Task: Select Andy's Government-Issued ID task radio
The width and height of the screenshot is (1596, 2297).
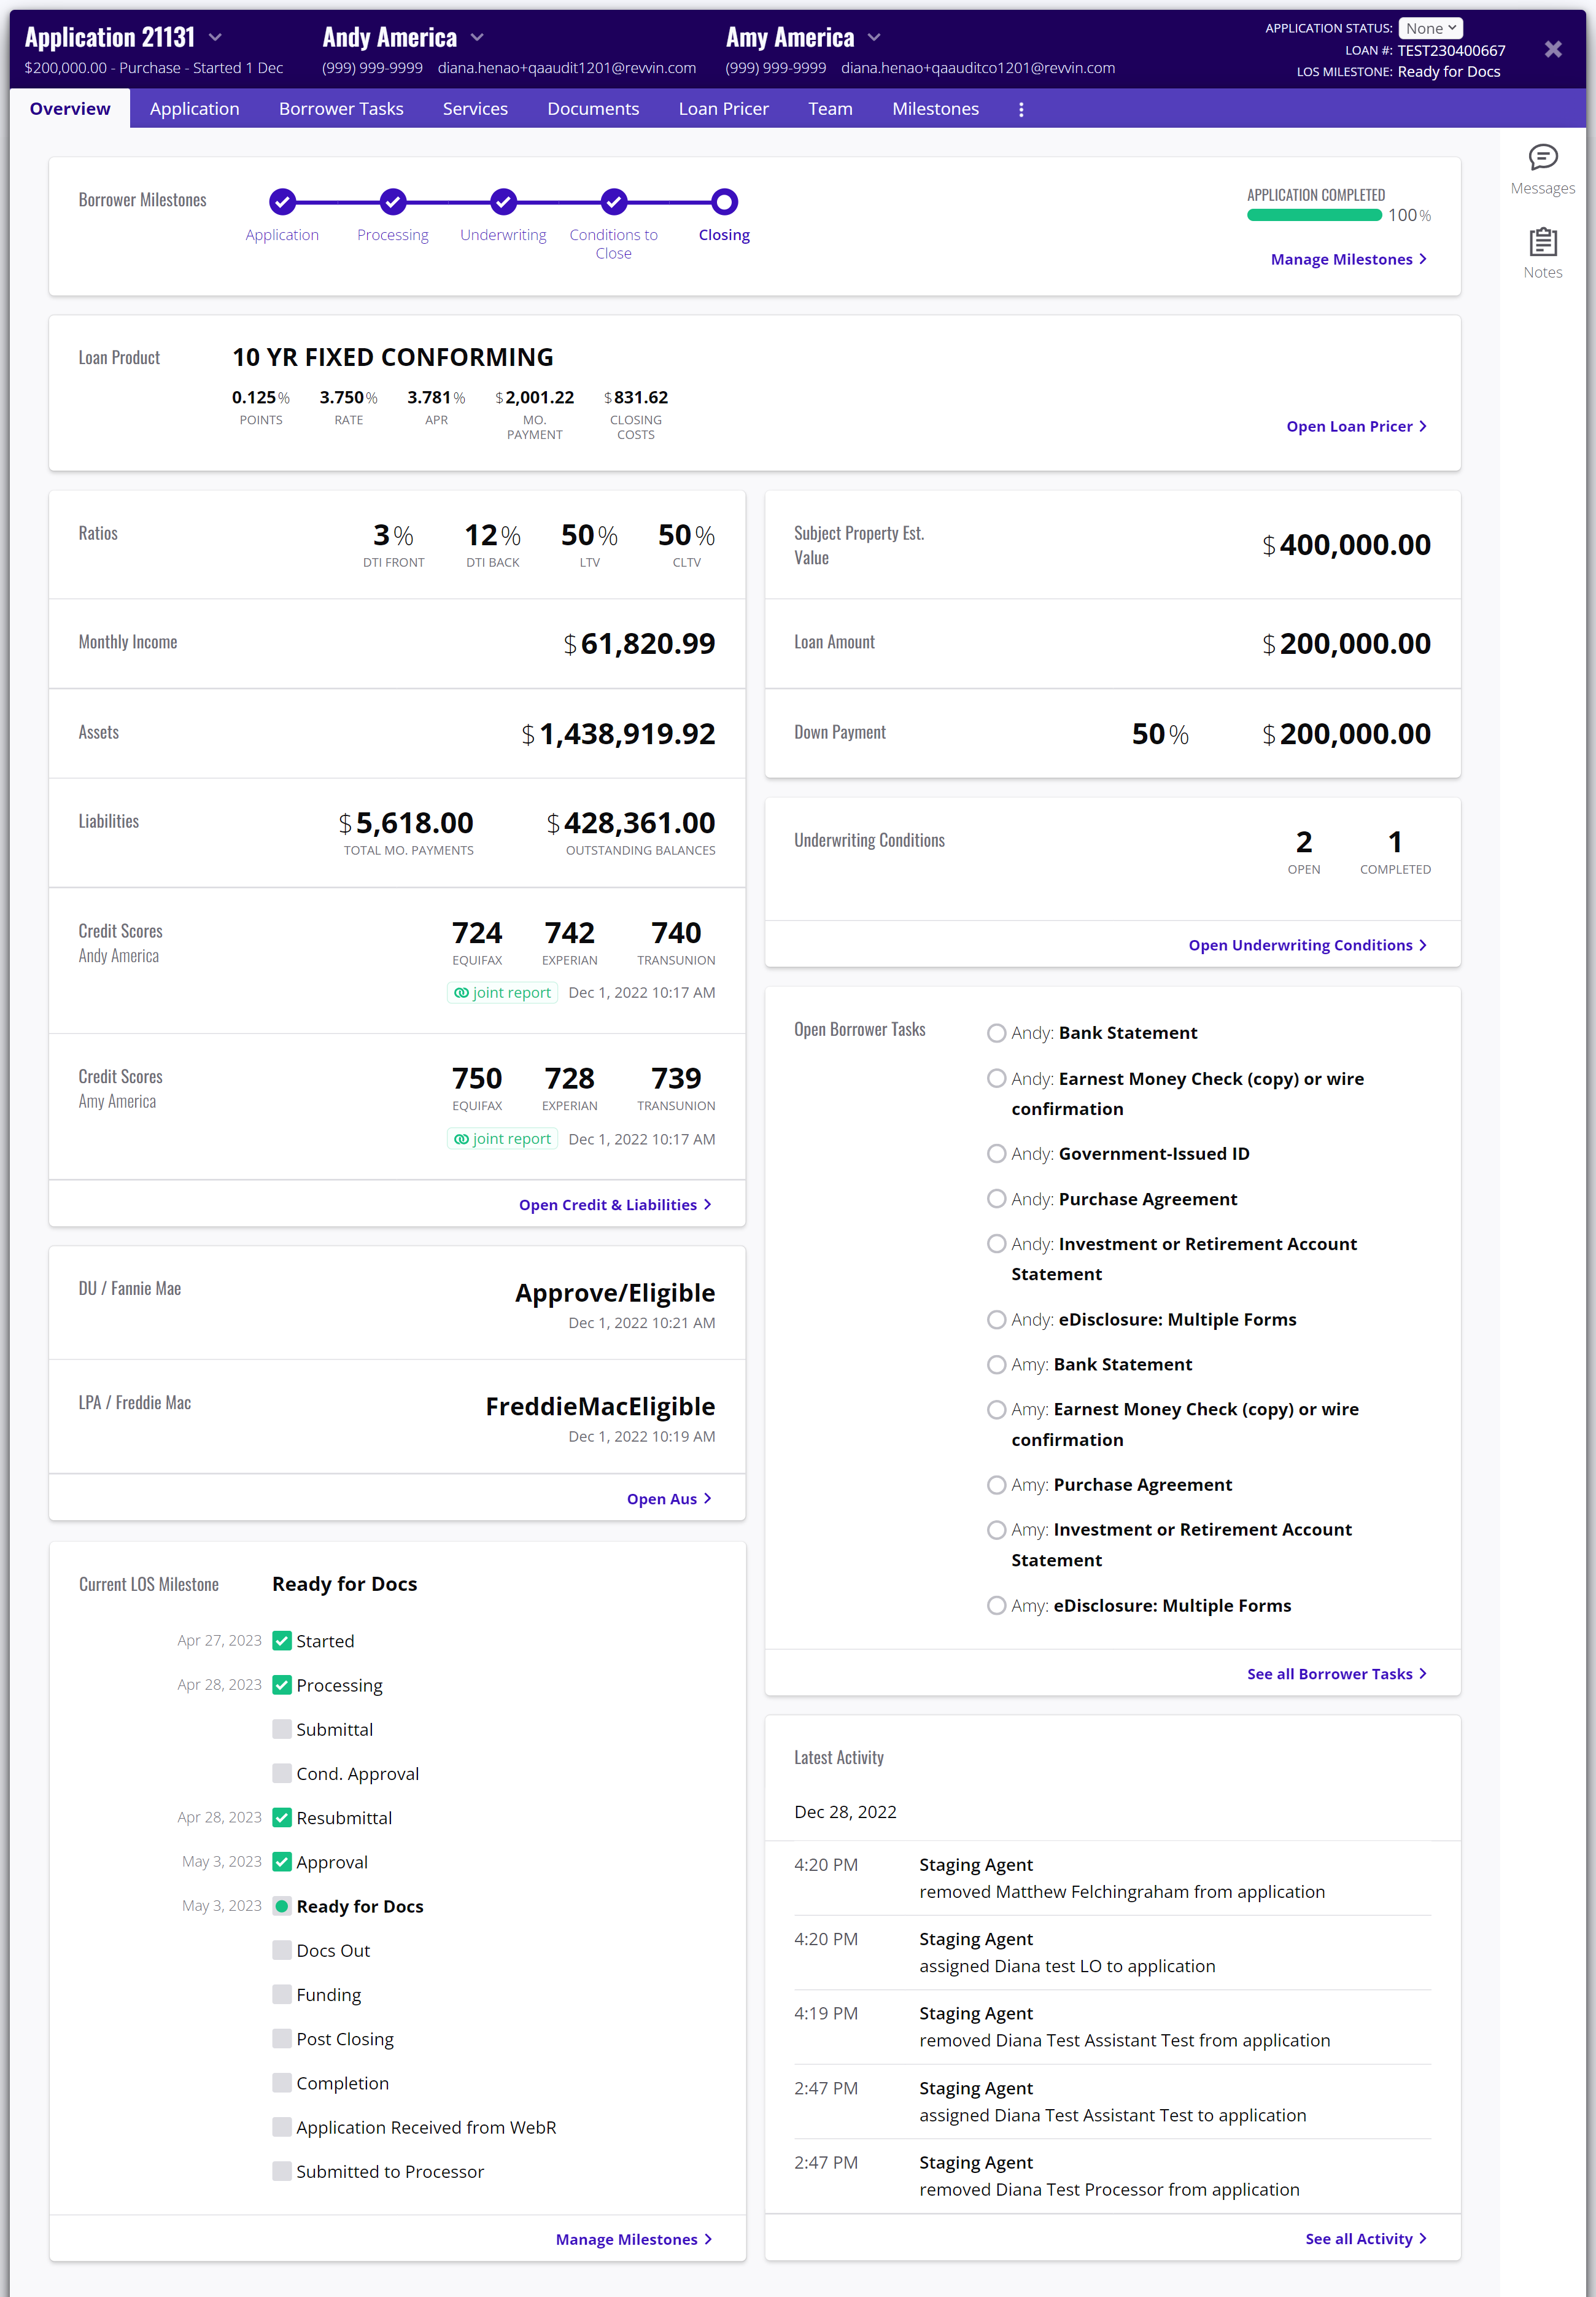Action: coord(996,1153)
